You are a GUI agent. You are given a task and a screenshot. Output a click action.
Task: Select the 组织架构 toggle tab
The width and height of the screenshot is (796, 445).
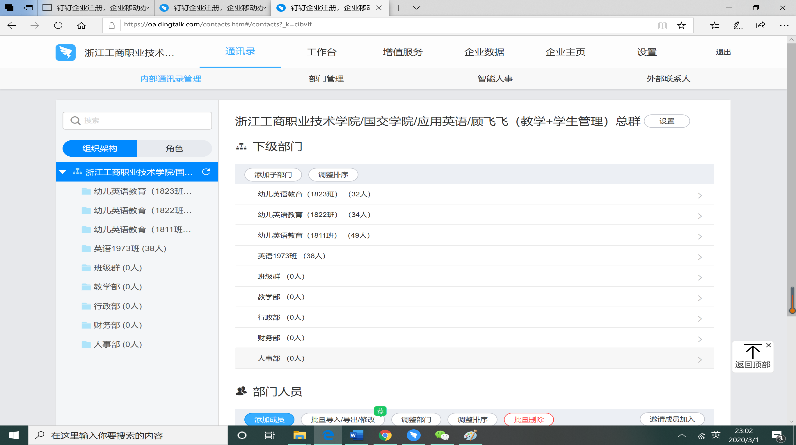pos(99,148)
